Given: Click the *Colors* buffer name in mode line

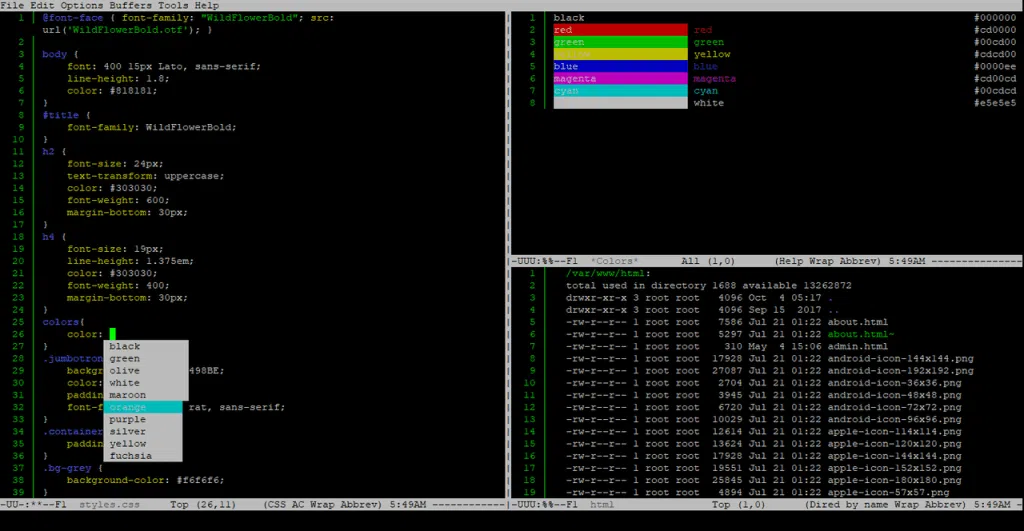Looking at the screenshot, I should click(614, 261).
